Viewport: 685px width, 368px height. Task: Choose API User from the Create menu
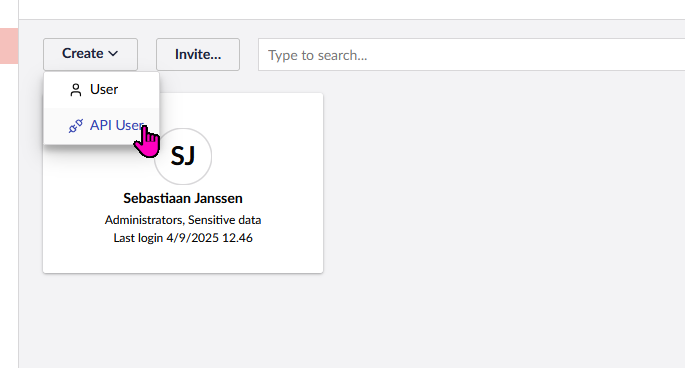click(101, 126)
